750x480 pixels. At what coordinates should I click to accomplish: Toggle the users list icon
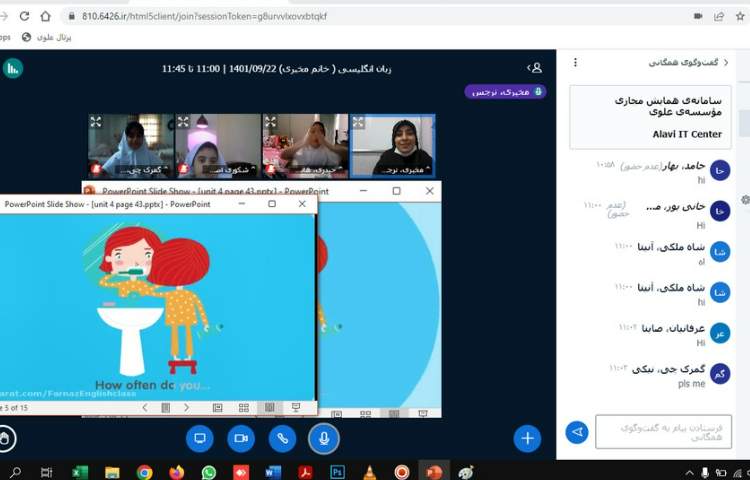[x=535, y=68]
